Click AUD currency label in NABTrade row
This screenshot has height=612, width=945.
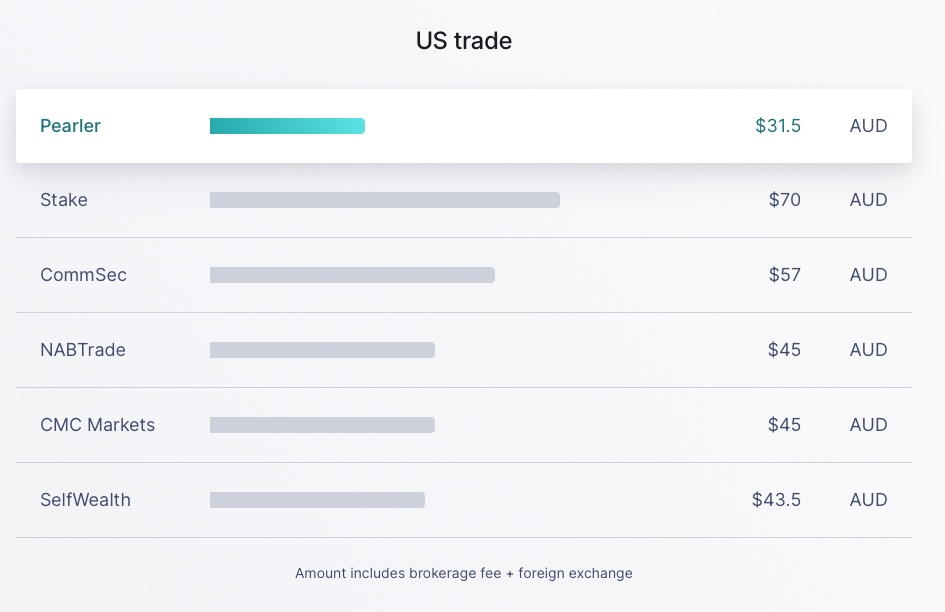click(x=868, y=350)
